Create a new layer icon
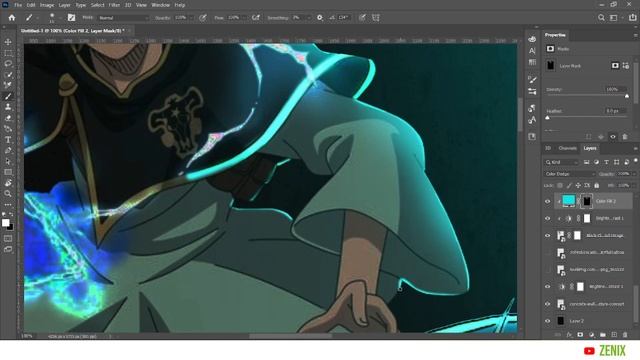 (x=614, y=335)
